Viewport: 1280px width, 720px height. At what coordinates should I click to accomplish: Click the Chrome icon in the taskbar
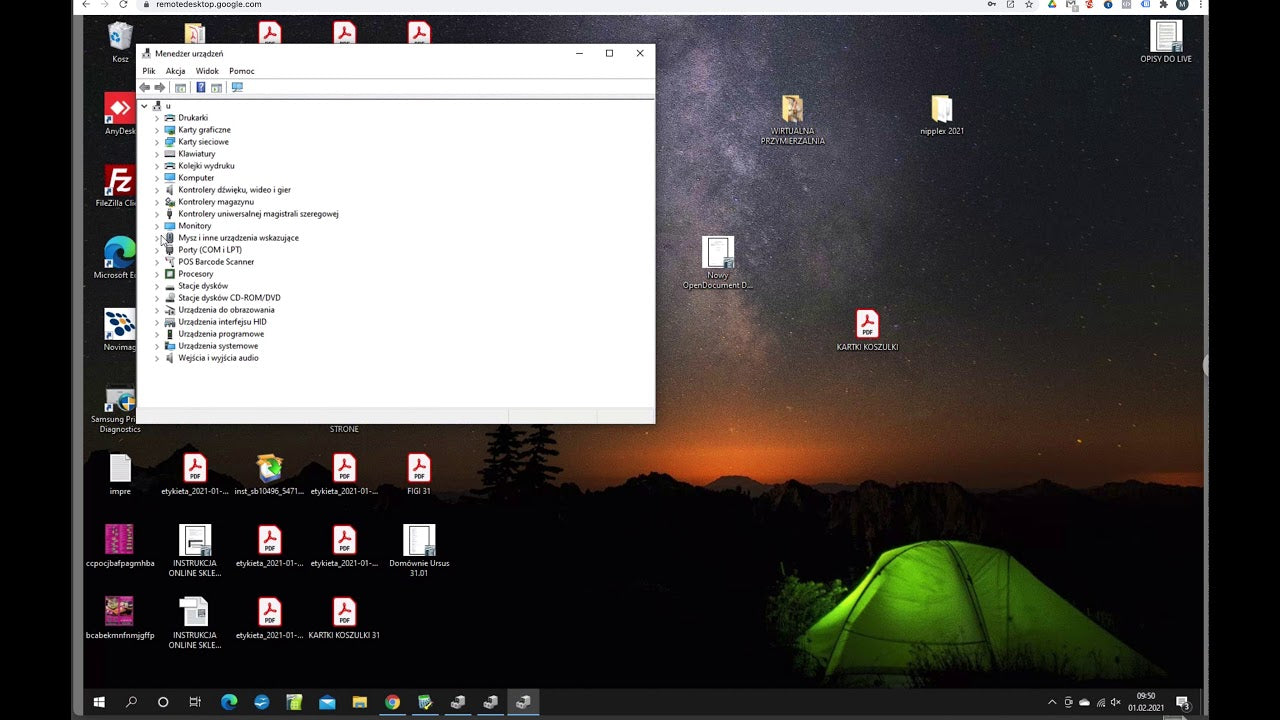(x=392, y=702)
